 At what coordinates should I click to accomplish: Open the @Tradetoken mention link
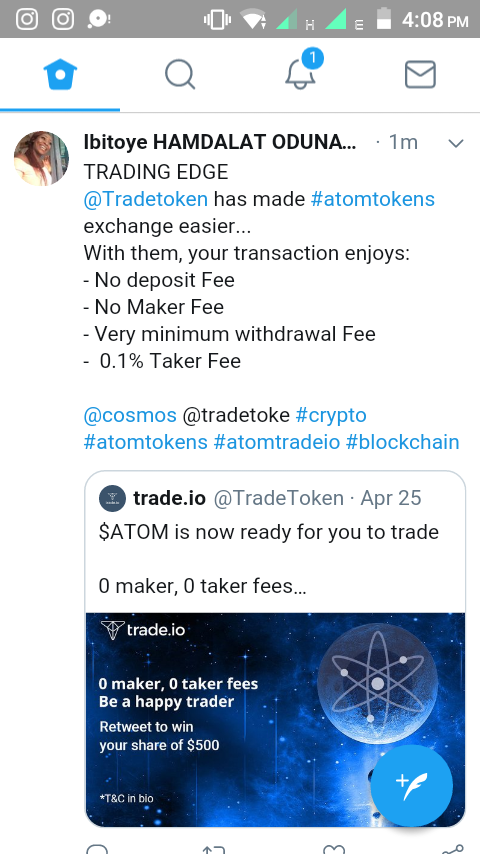[145, 199]
